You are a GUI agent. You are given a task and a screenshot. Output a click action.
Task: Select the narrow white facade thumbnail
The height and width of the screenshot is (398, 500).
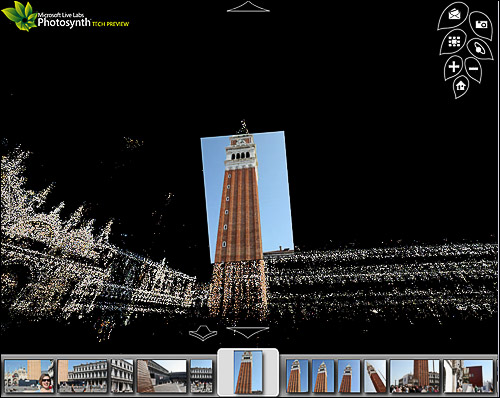(x=122, y=376)
